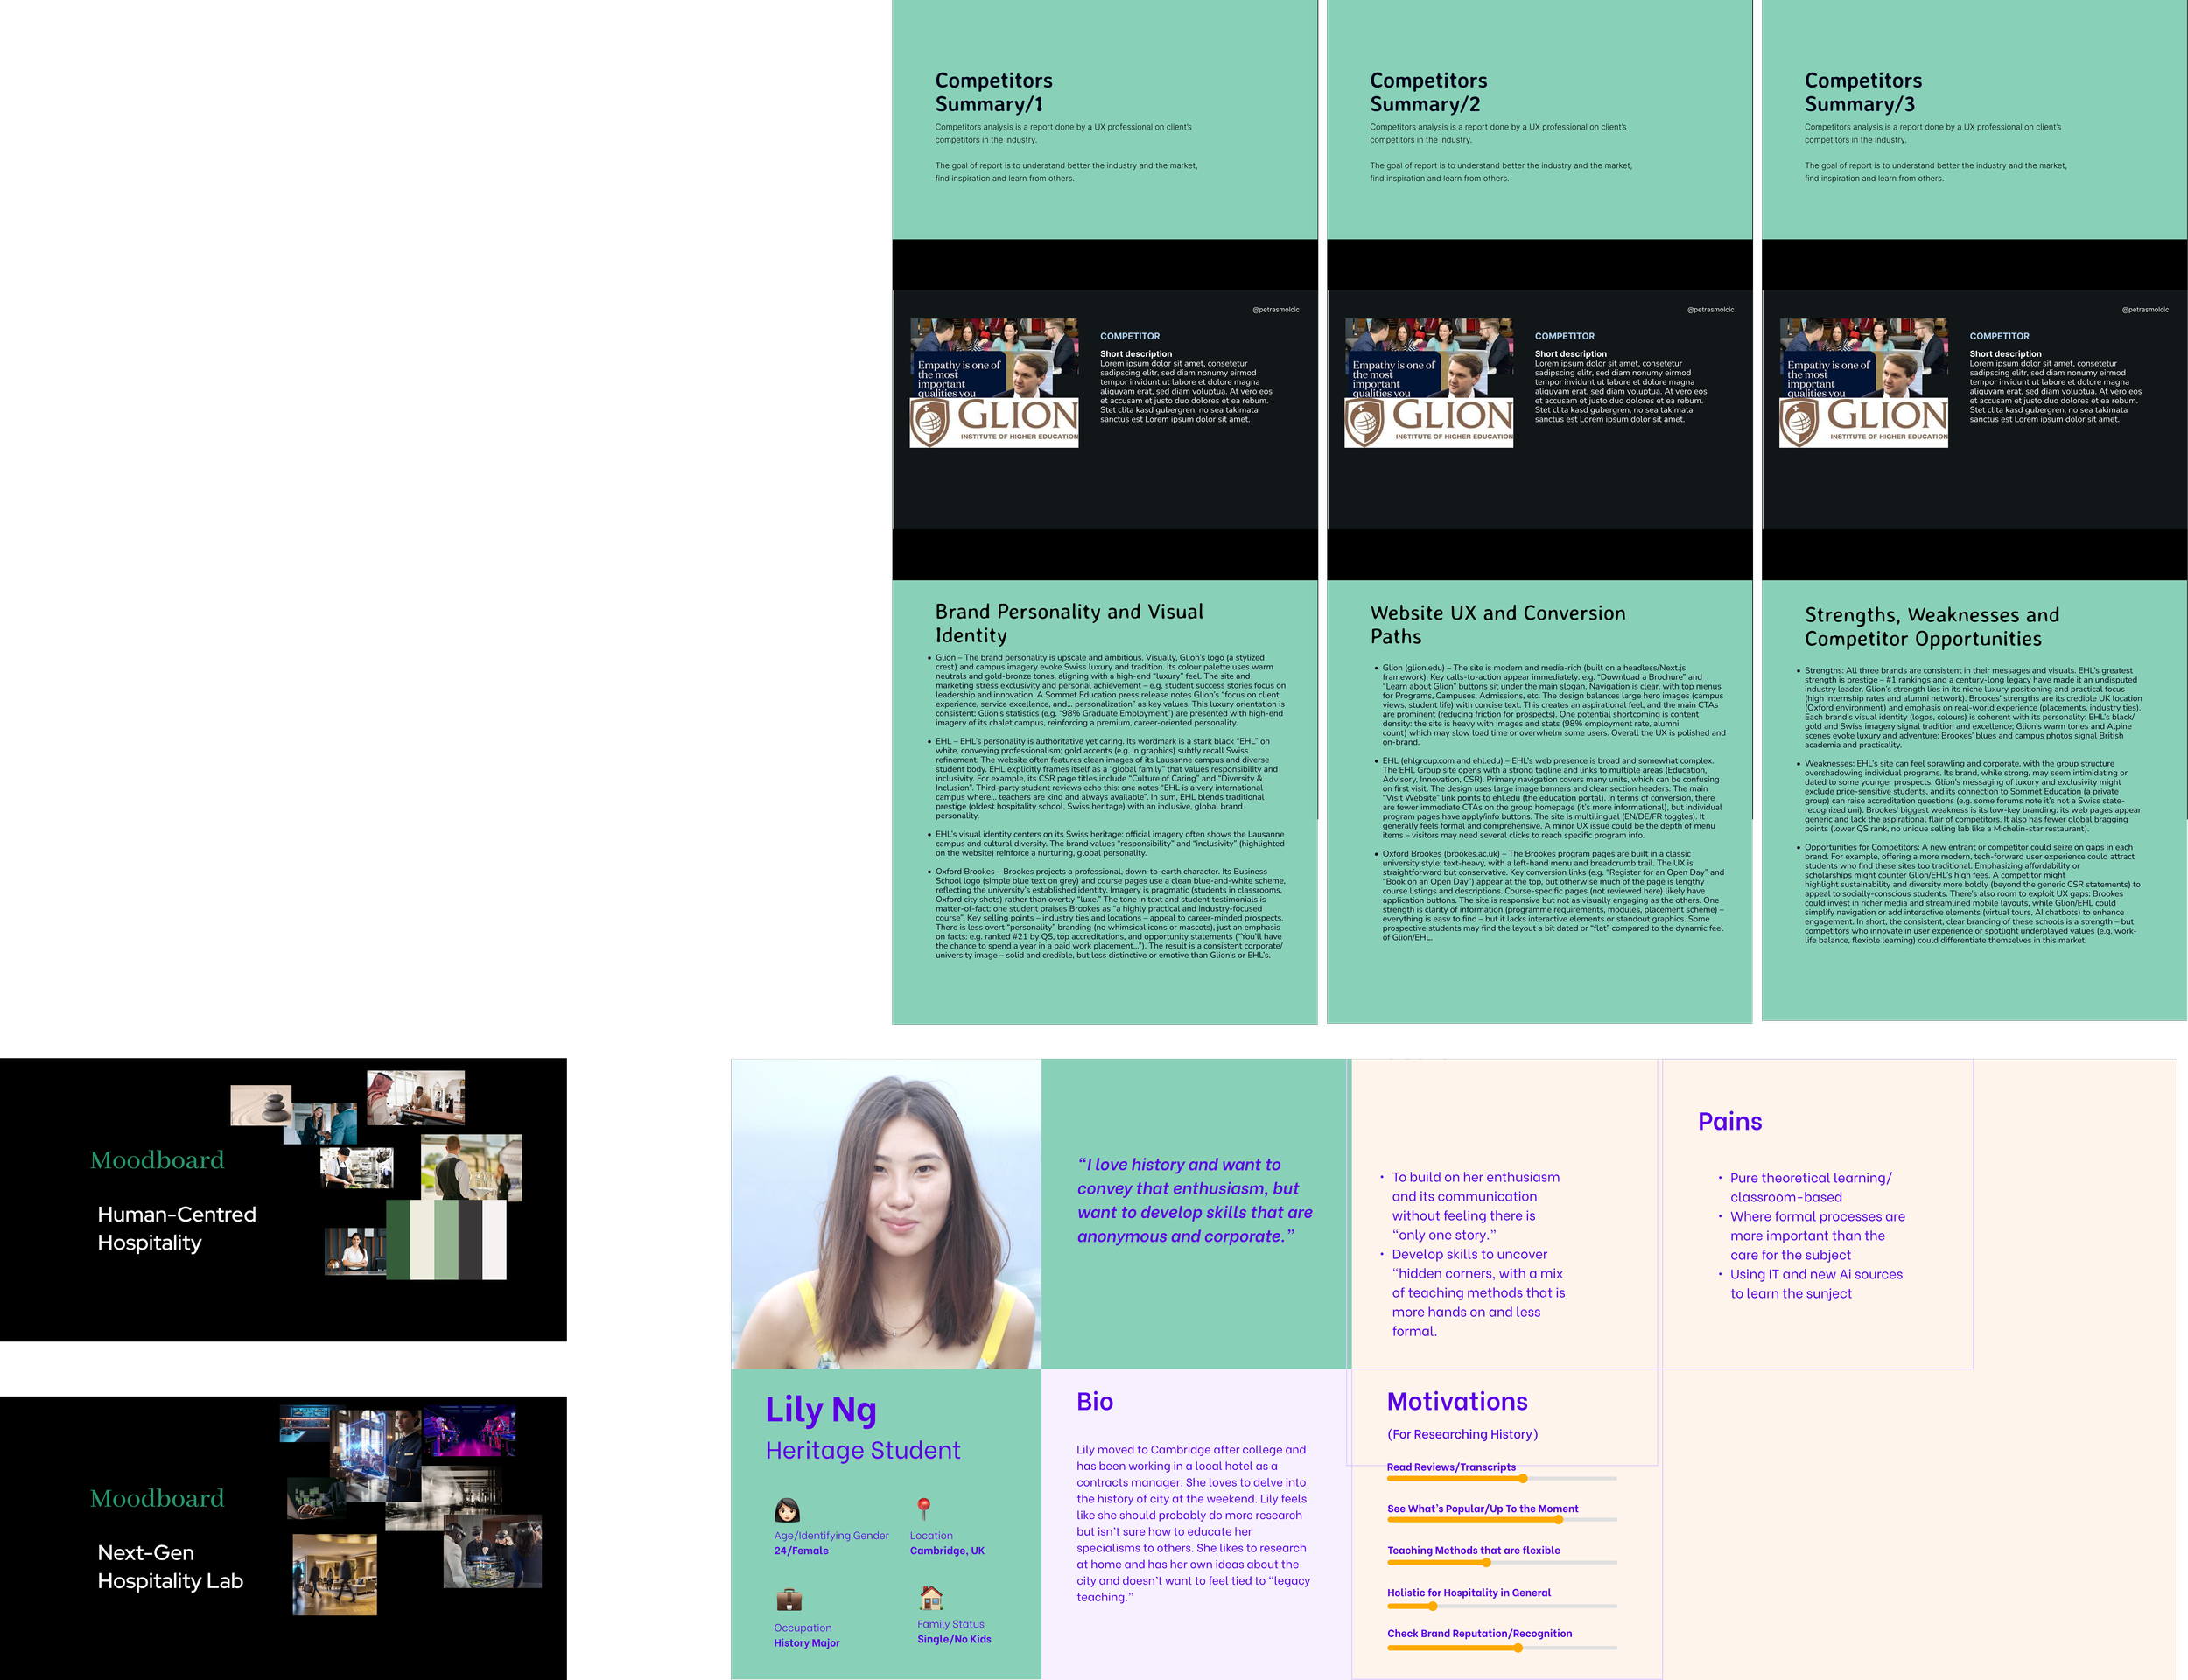Select the dark green moodboard color swatch
This screenshot has width=2188, height=1680.
398,1239
